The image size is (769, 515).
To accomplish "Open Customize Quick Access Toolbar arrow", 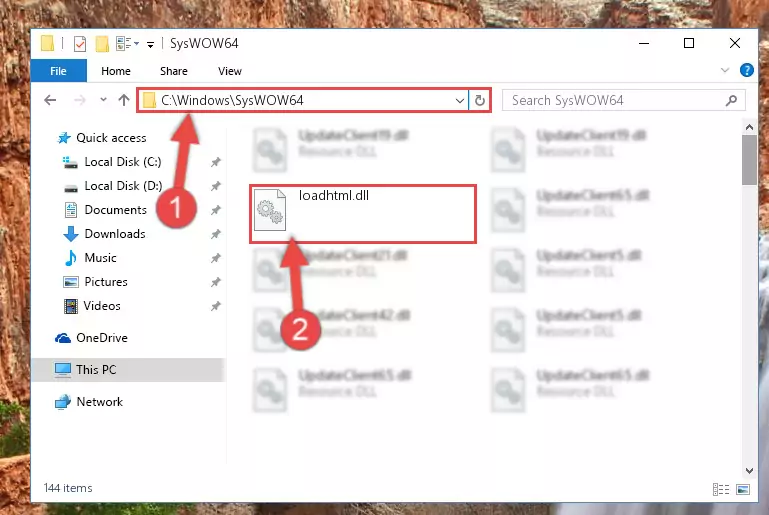I will click(x=151, y=45).
